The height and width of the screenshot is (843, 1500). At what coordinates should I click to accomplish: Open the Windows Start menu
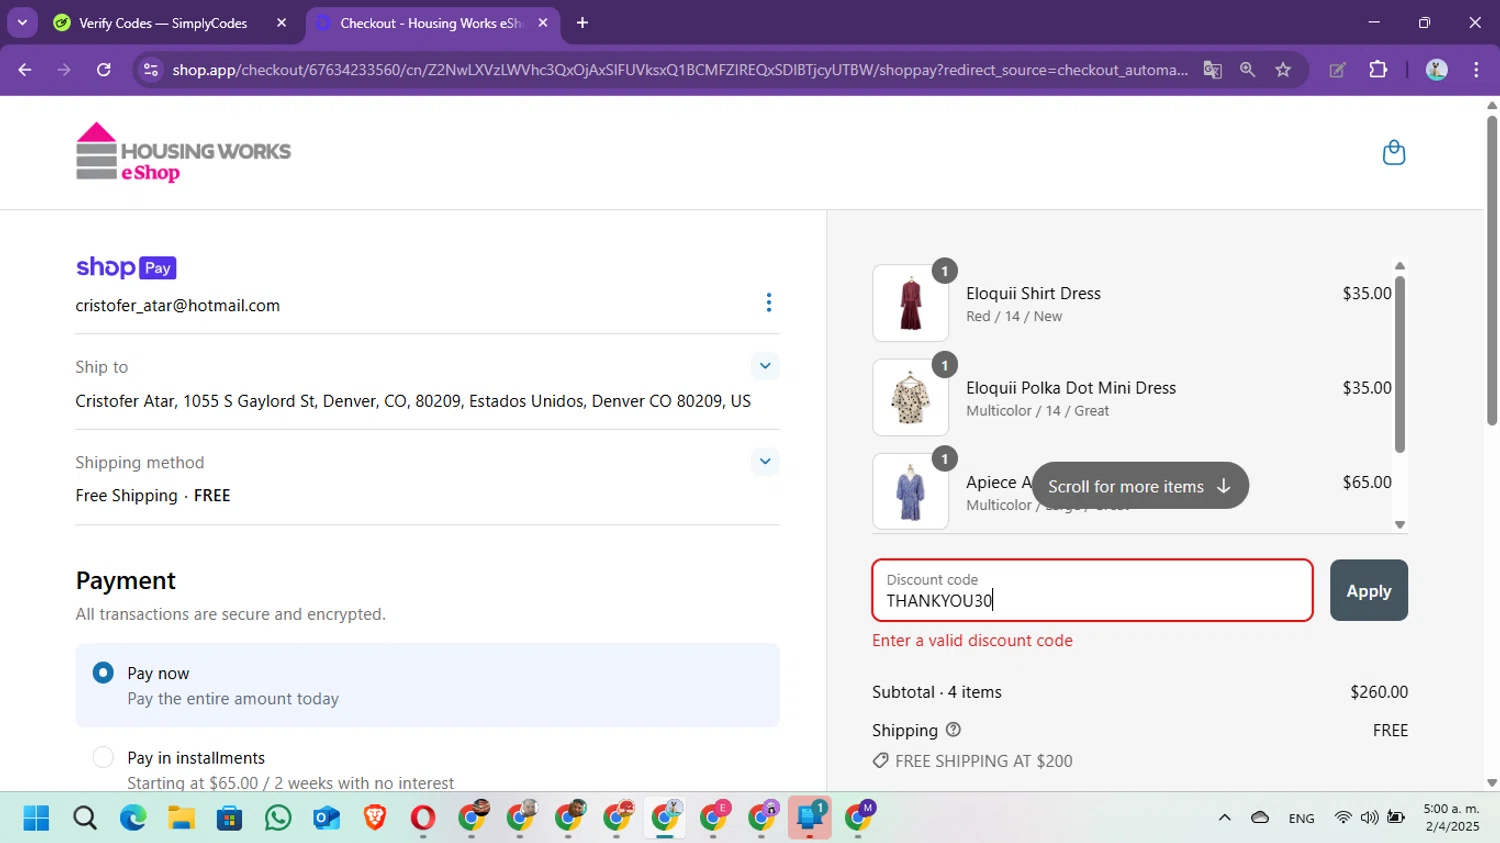coord(36,818)
